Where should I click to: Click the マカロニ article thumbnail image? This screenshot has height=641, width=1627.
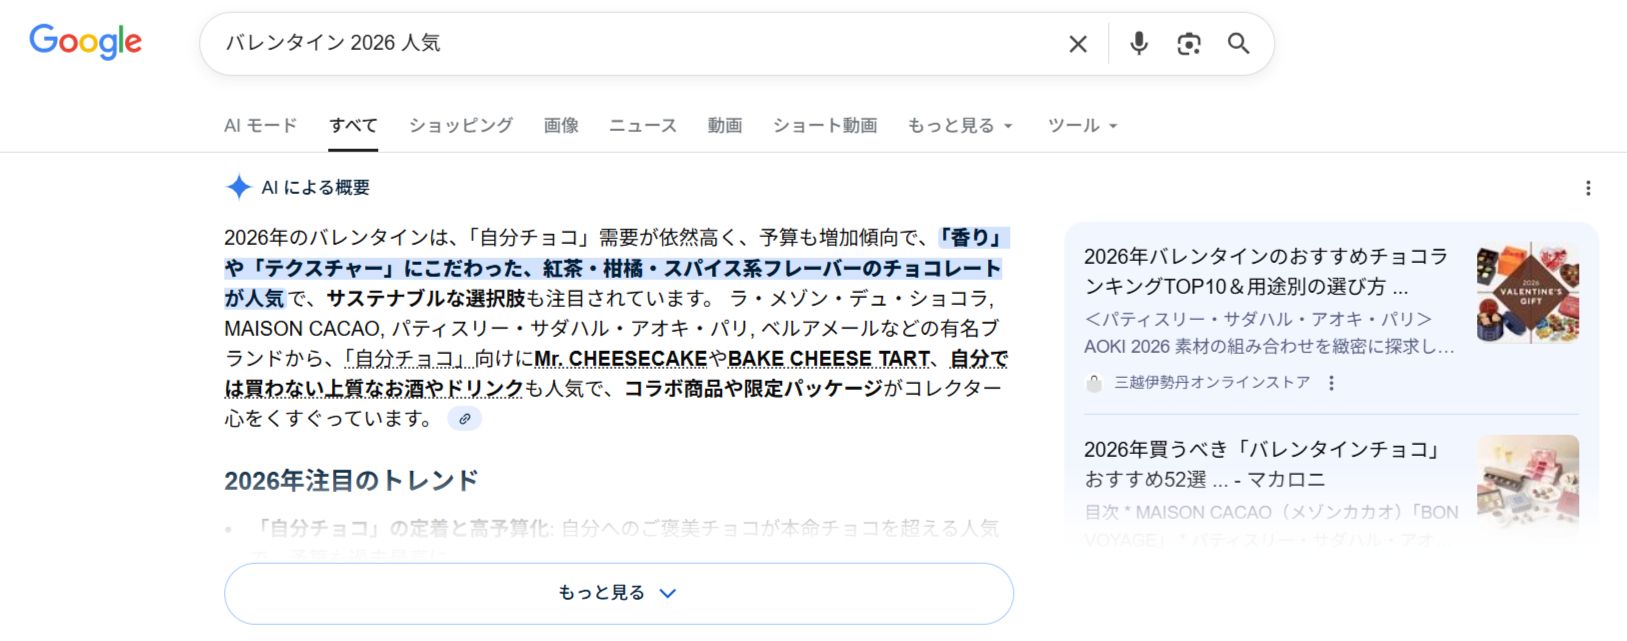pyautogui.click(x=1528, y=482)
